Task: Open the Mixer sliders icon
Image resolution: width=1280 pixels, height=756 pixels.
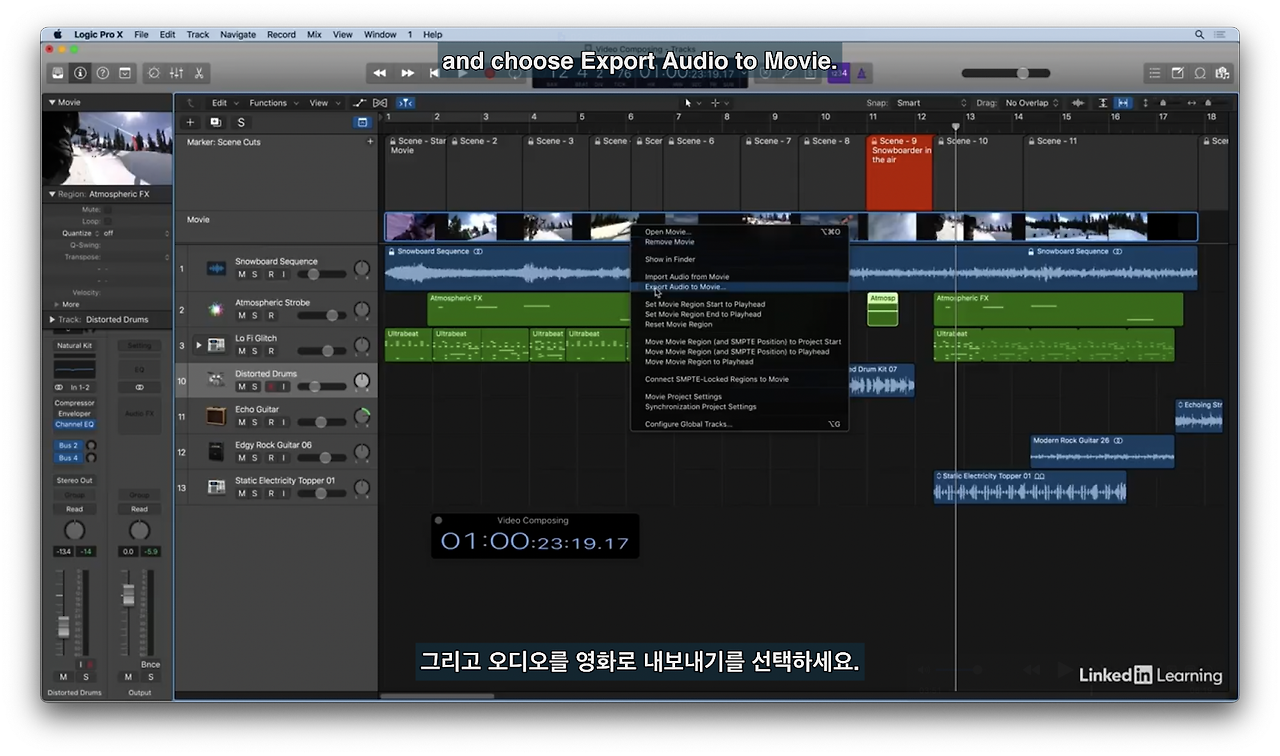Action: 176,73
